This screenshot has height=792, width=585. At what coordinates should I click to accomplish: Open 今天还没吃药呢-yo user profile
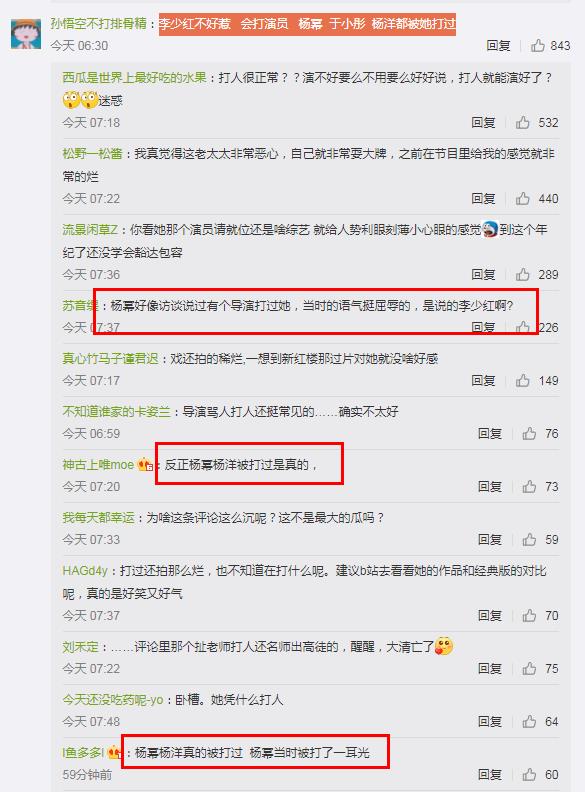(113, 700)
